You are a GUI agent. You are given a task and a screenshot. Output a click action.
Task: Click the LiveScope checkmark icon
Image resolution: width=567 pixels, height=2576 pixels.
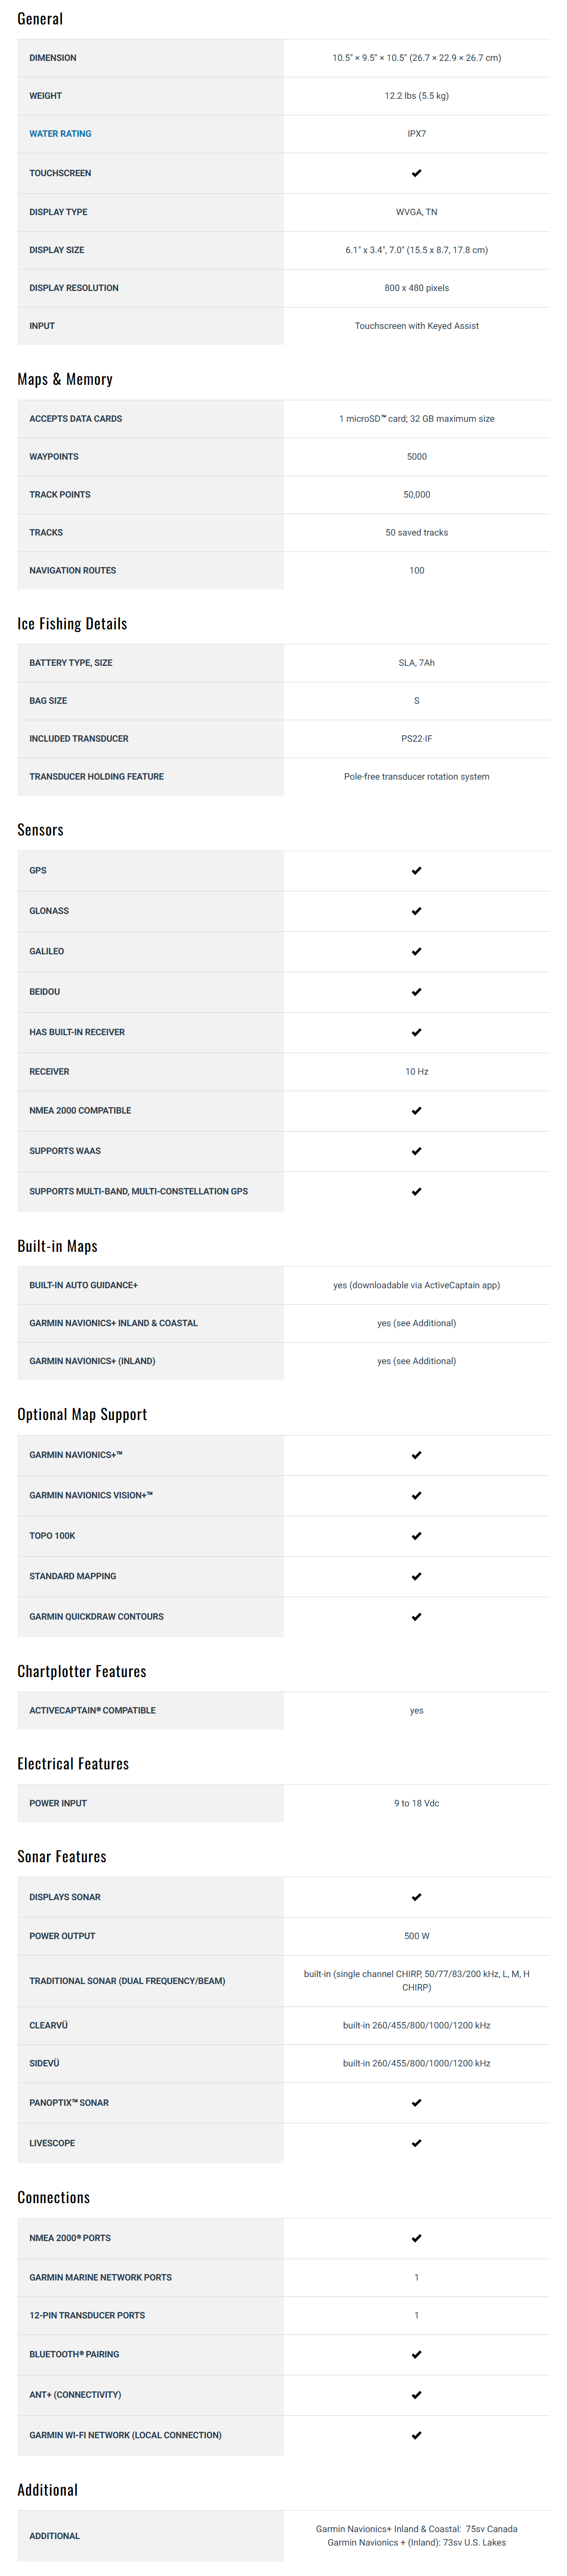point(416,2143)
